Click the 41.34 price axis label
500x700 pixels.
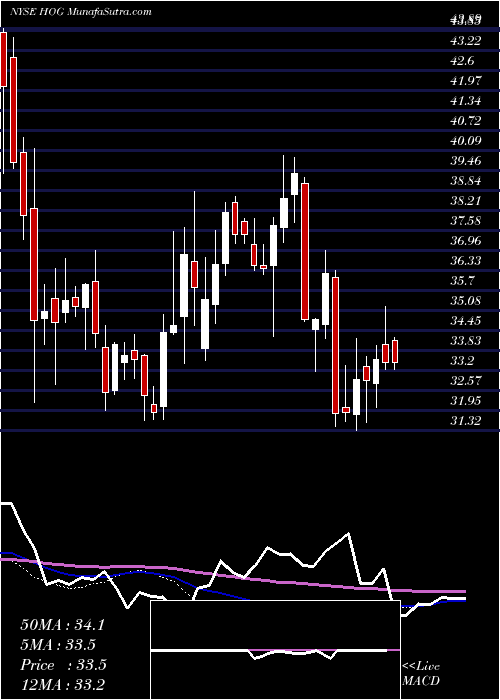(466, 101)
